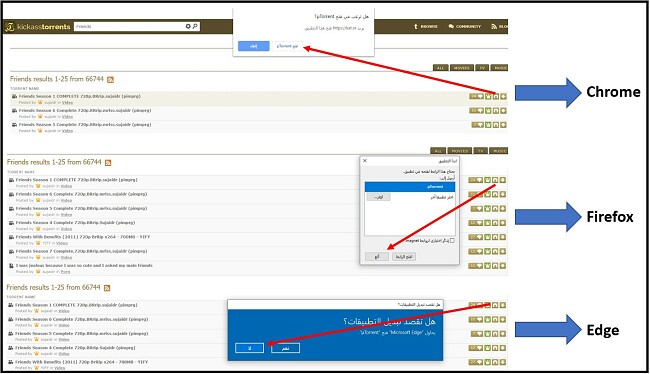Open the search settings gear icon
Viewport: 650px width, 374px height.
188,26
